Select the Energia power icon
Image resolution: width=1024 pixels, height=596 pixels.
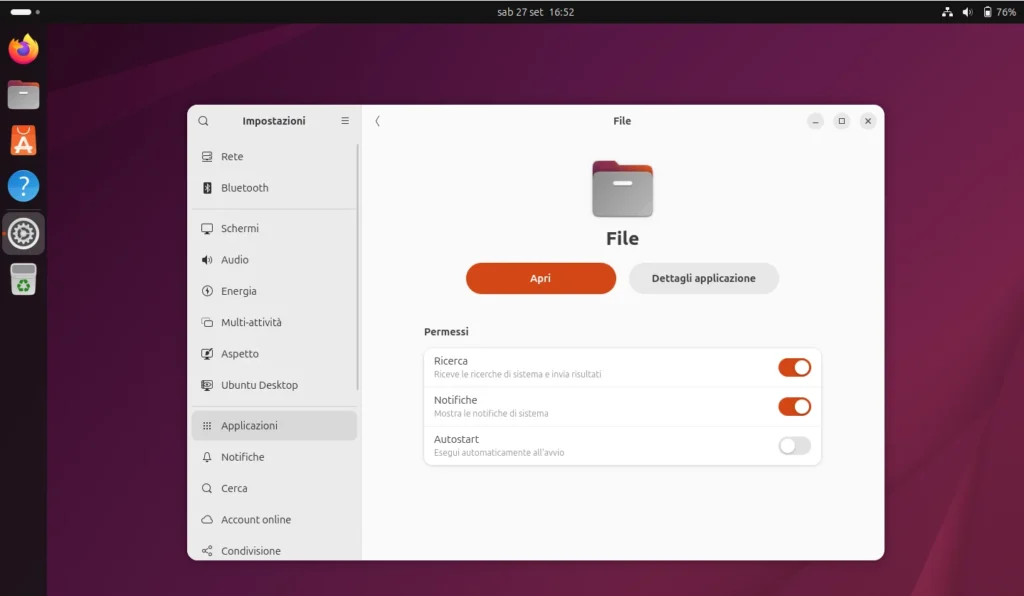point(208,291)
